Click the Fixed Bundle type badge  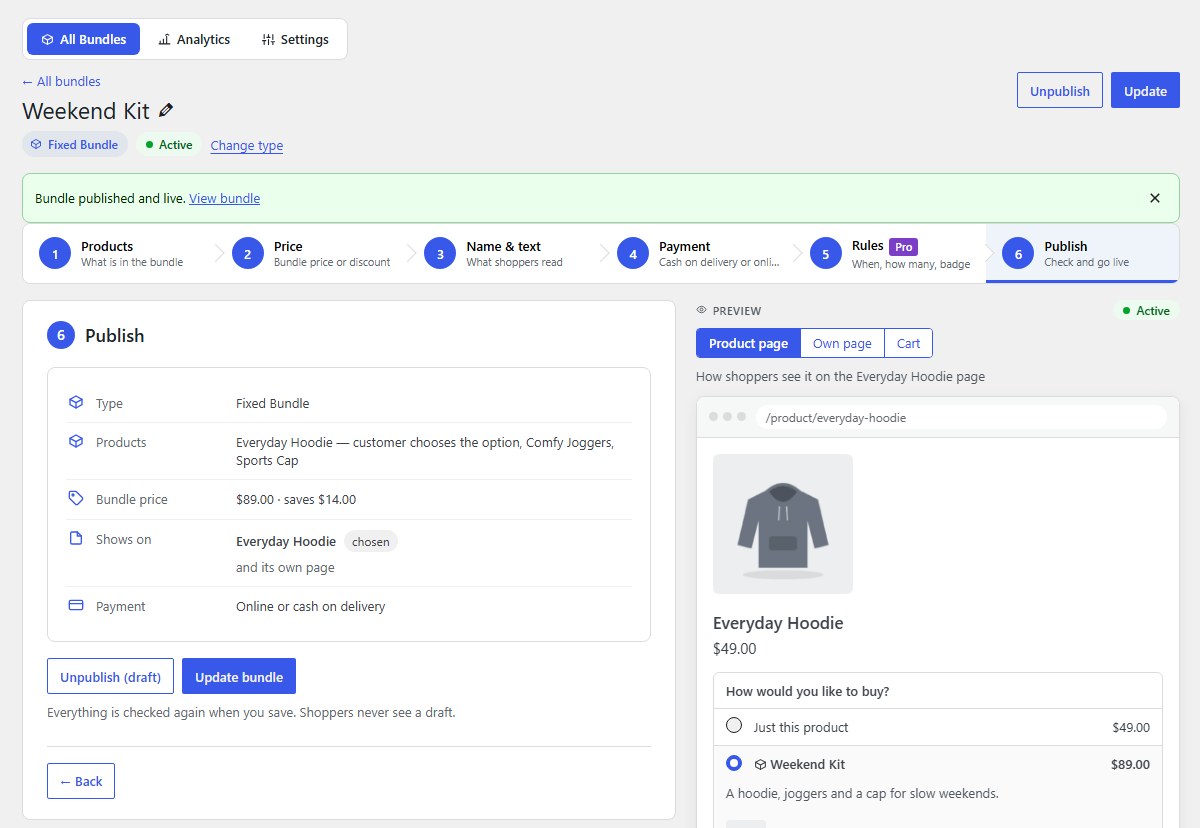click(x=75, y=144)
